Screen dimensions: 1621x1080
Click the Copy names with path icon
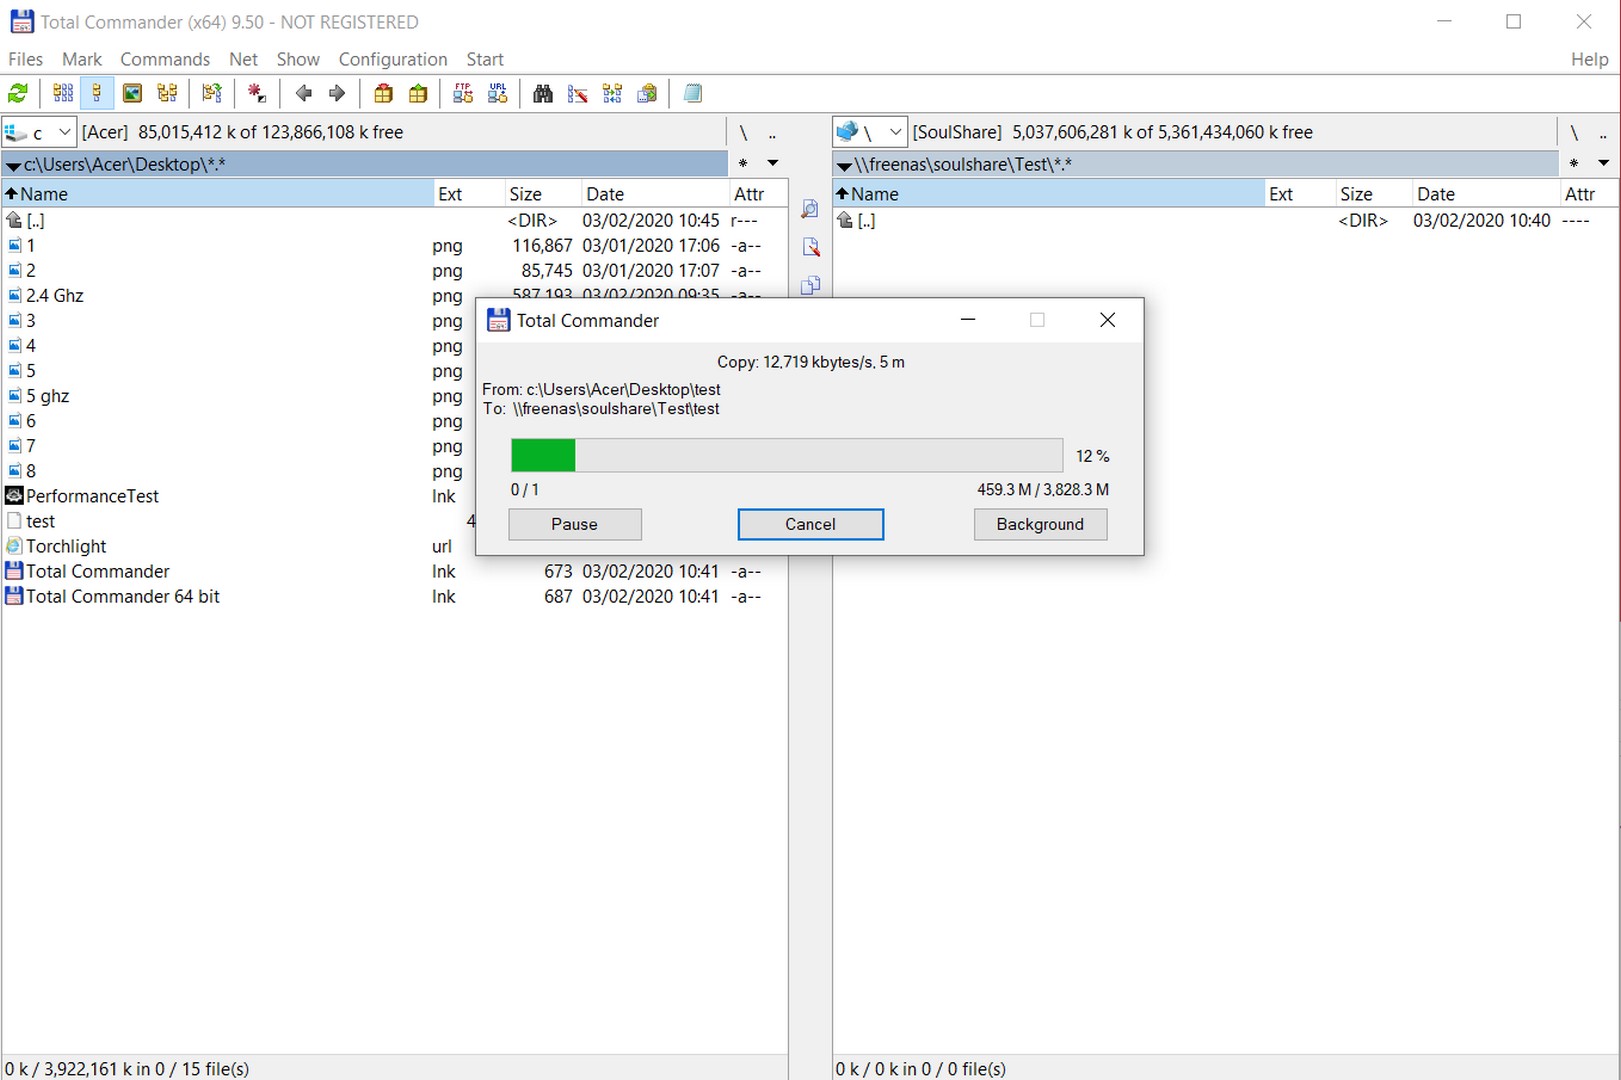pos(647,93)
